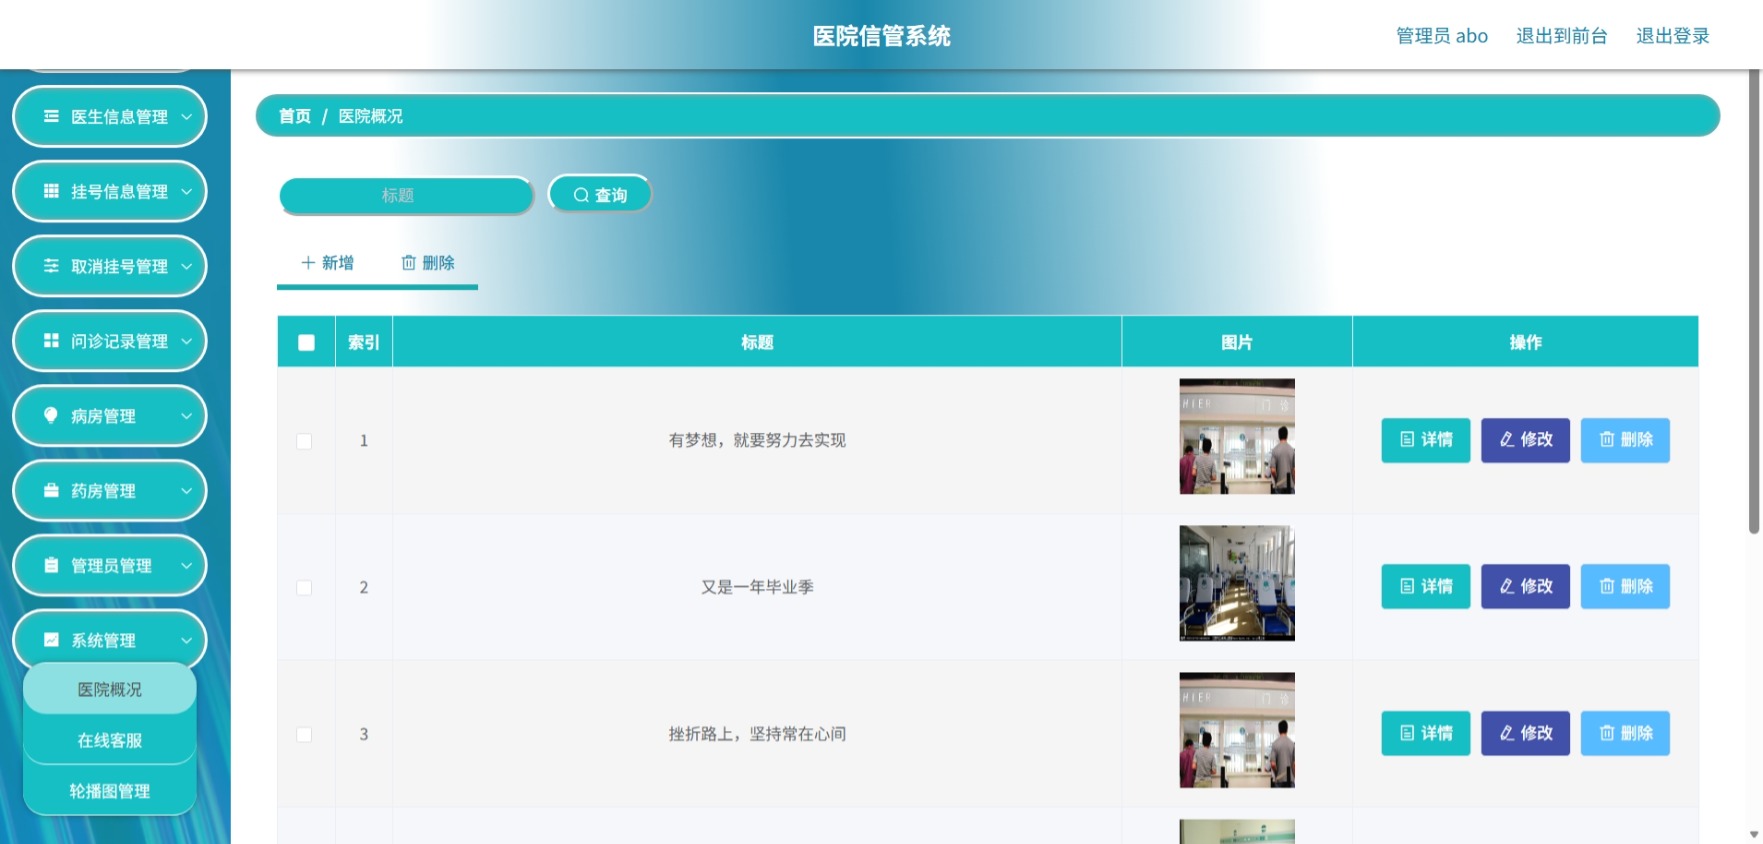Screen dimensions: 1763x844
Task: Click the 详情 document icon in row 3
Action: click(x=1407, y=733)
